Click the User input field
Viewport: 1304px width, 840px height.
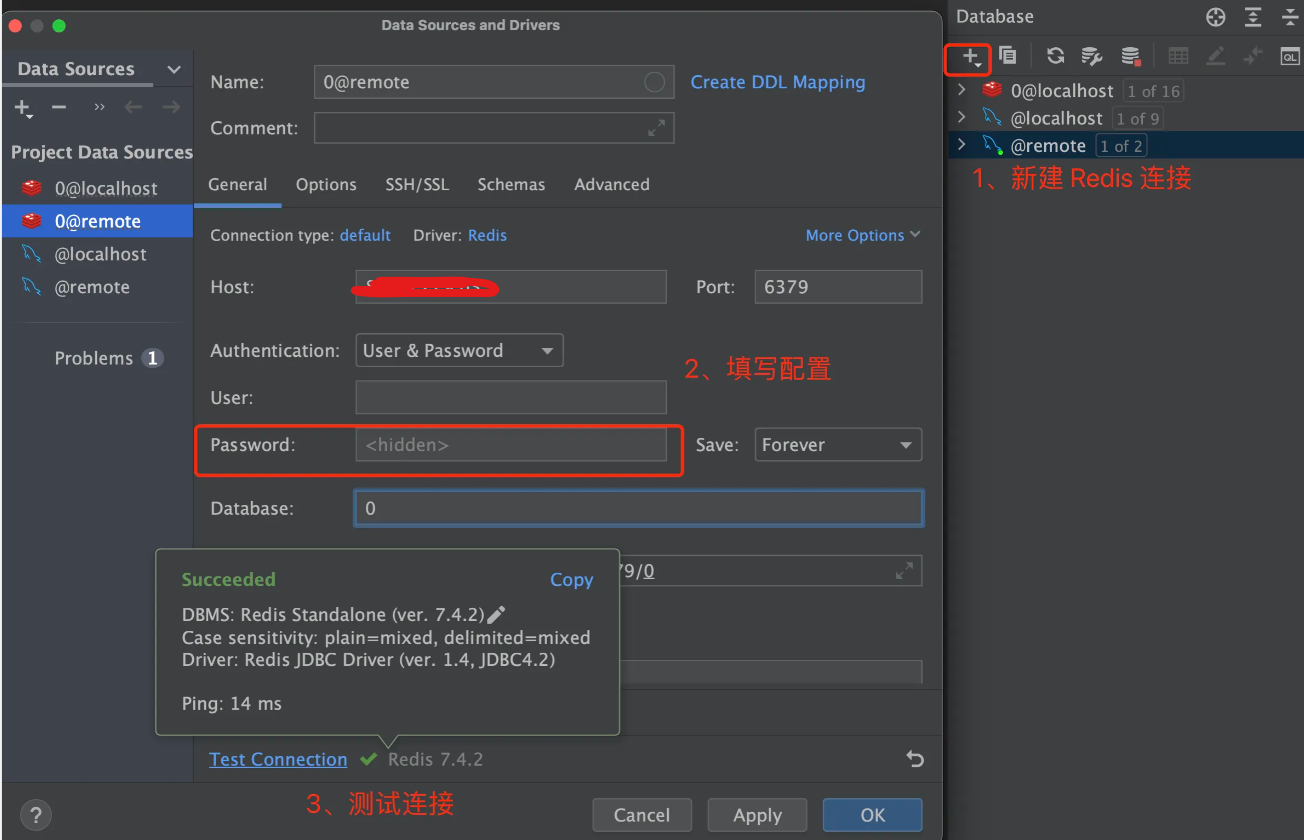[x=511, y=397]
